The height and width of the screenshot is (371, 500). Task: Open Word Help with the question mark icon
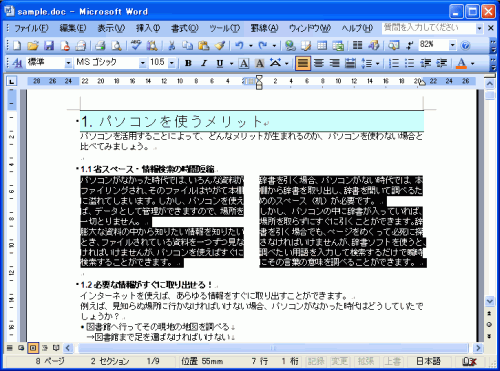coord(465,45)
